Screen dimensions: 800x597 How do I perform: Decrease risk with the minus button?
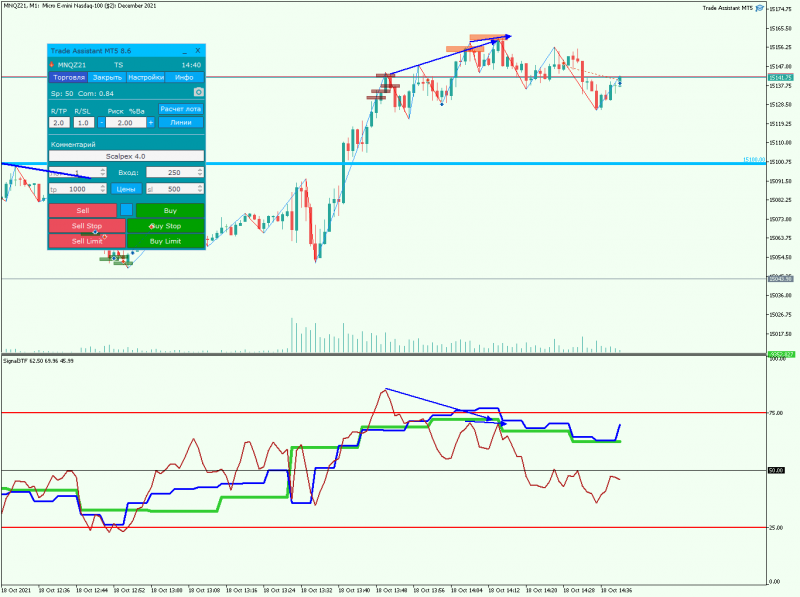click(102, 122)
